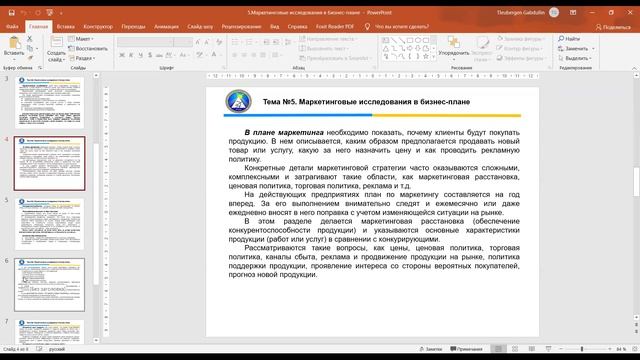Viewport: 640px width, 360px height.
Task: Center text in paragraph group
Action: 244,55
